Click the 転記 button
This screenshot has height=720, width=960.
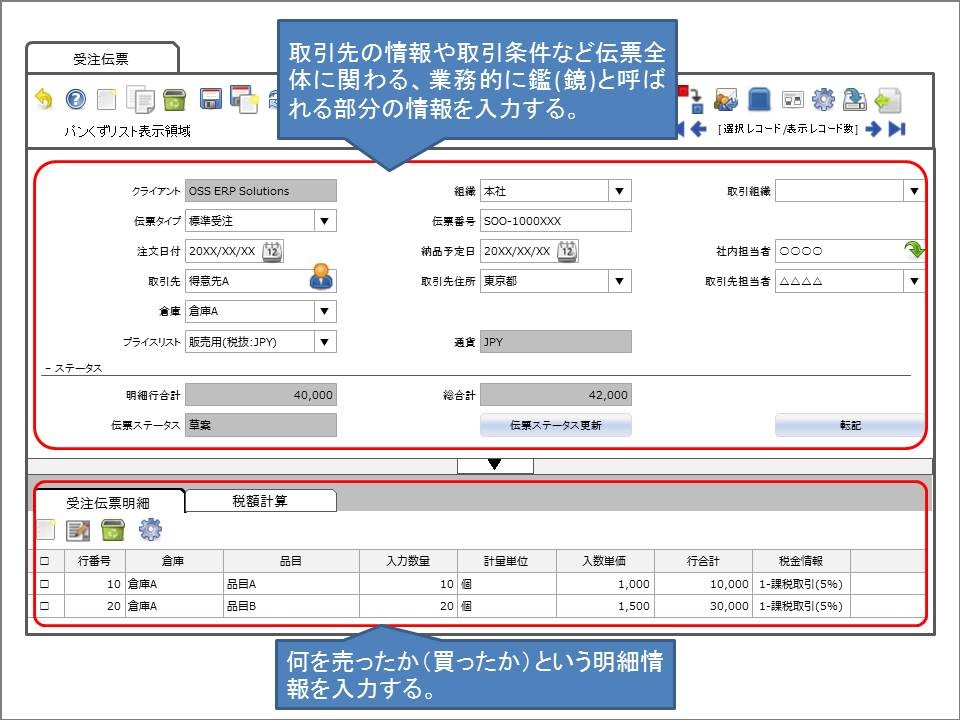[x=850, y=425]
